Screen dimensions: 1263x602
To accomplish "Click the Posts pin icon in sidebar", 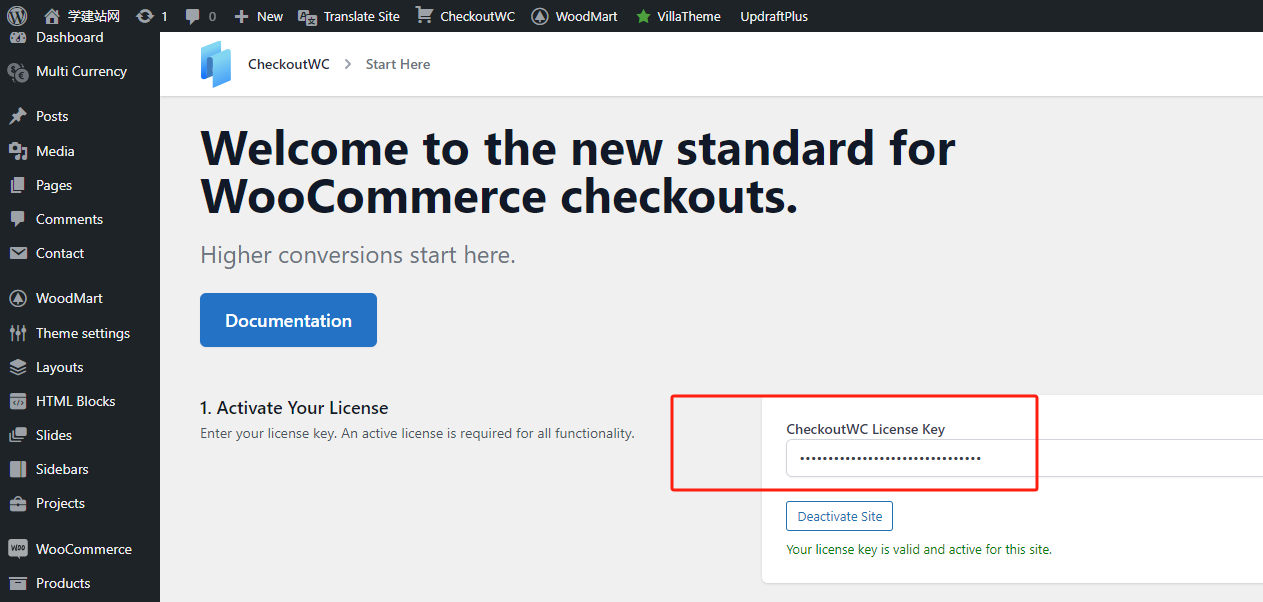I will coord(18,117).
